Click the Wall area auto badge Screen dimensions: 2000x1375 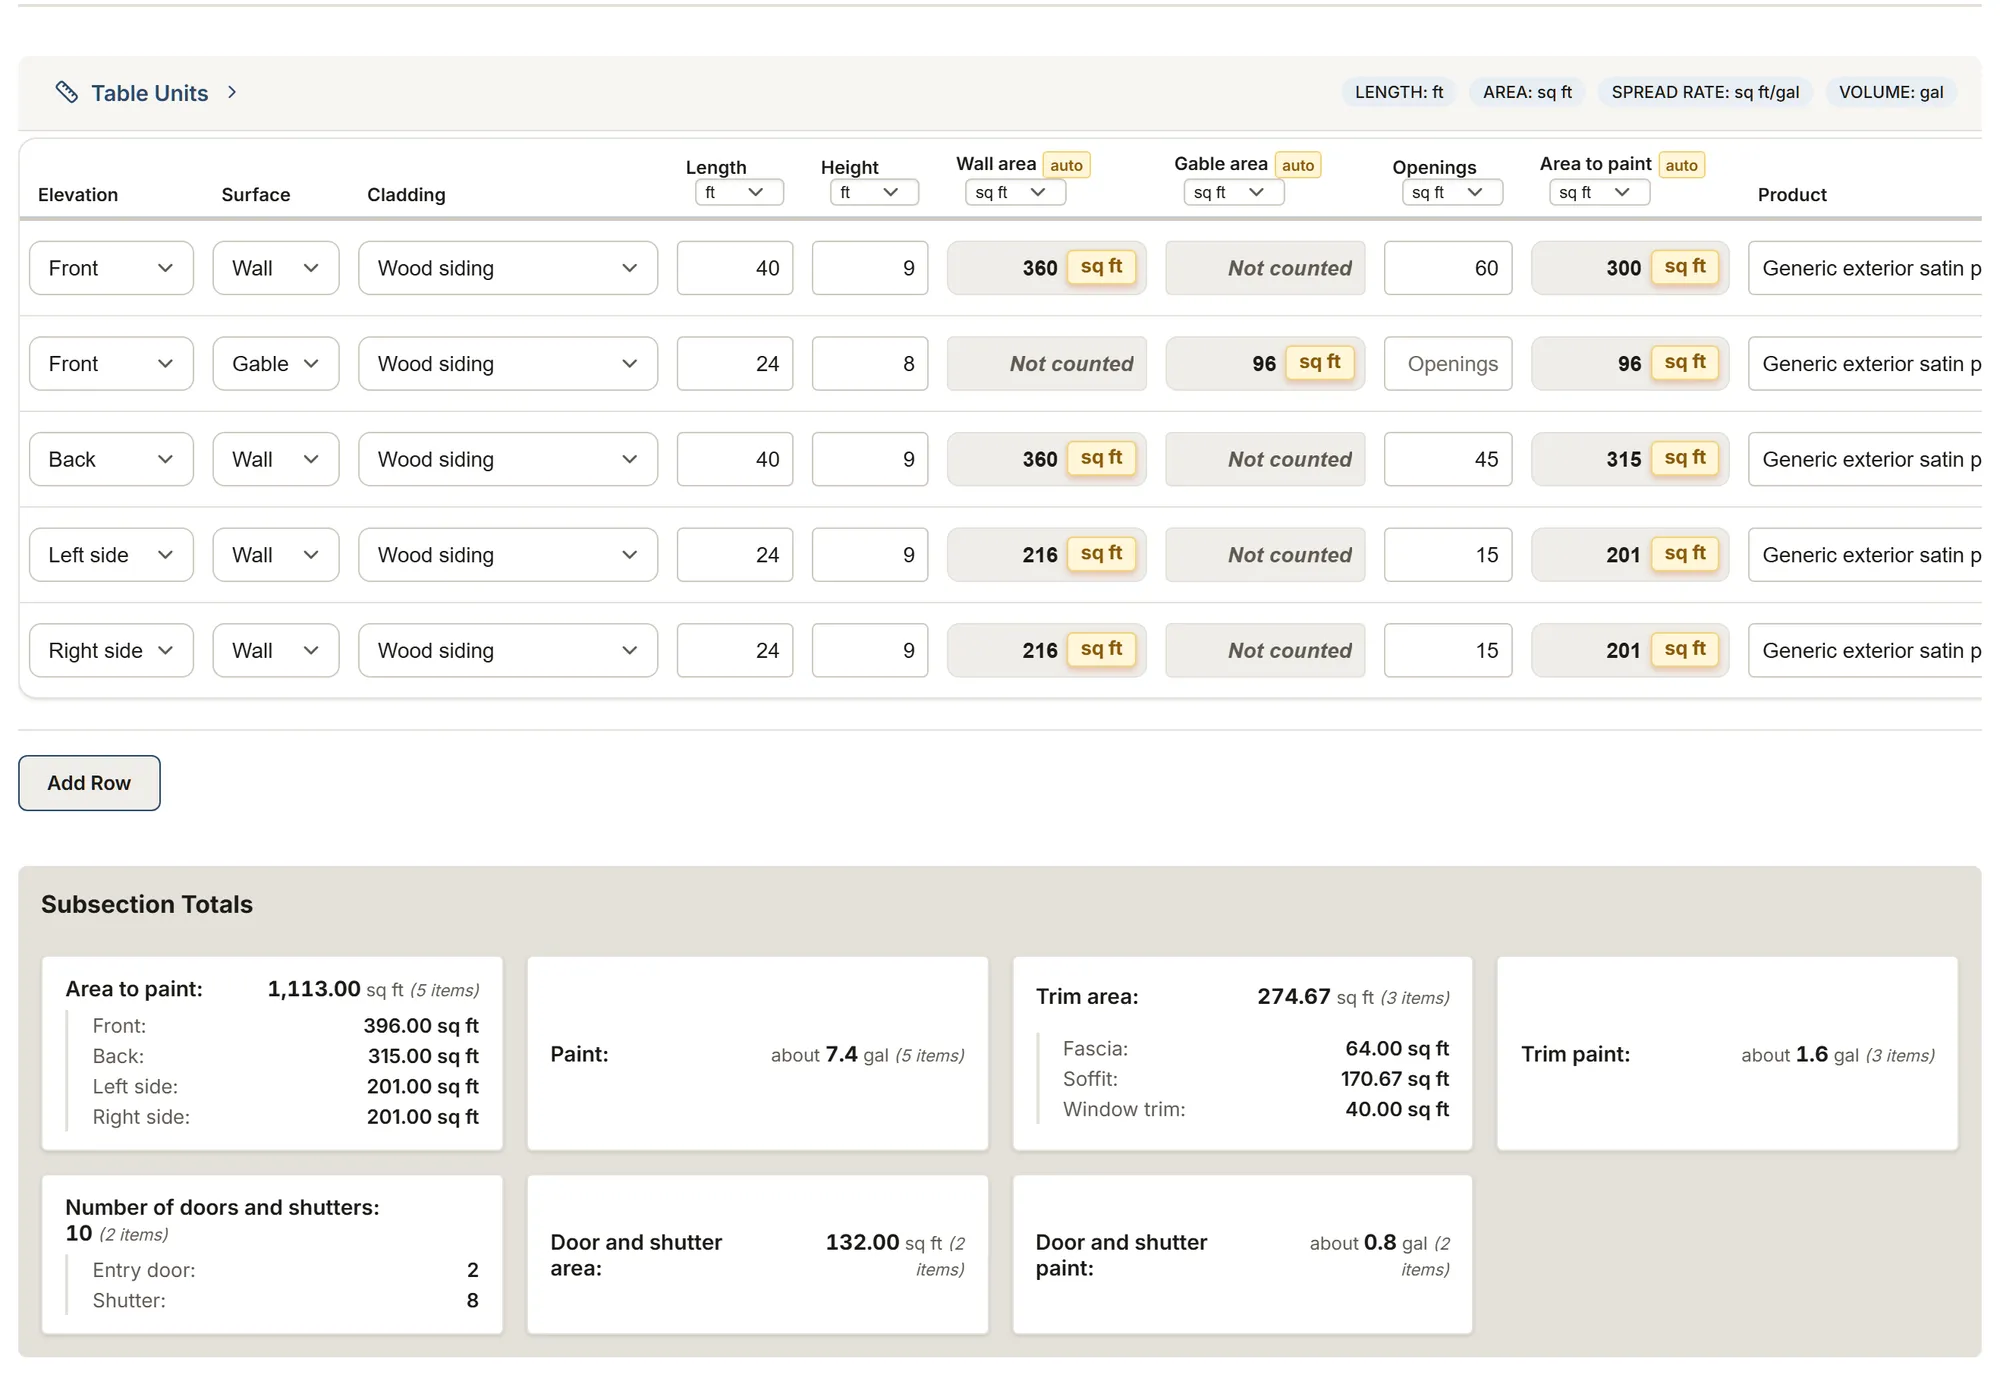pos(1066,165)
